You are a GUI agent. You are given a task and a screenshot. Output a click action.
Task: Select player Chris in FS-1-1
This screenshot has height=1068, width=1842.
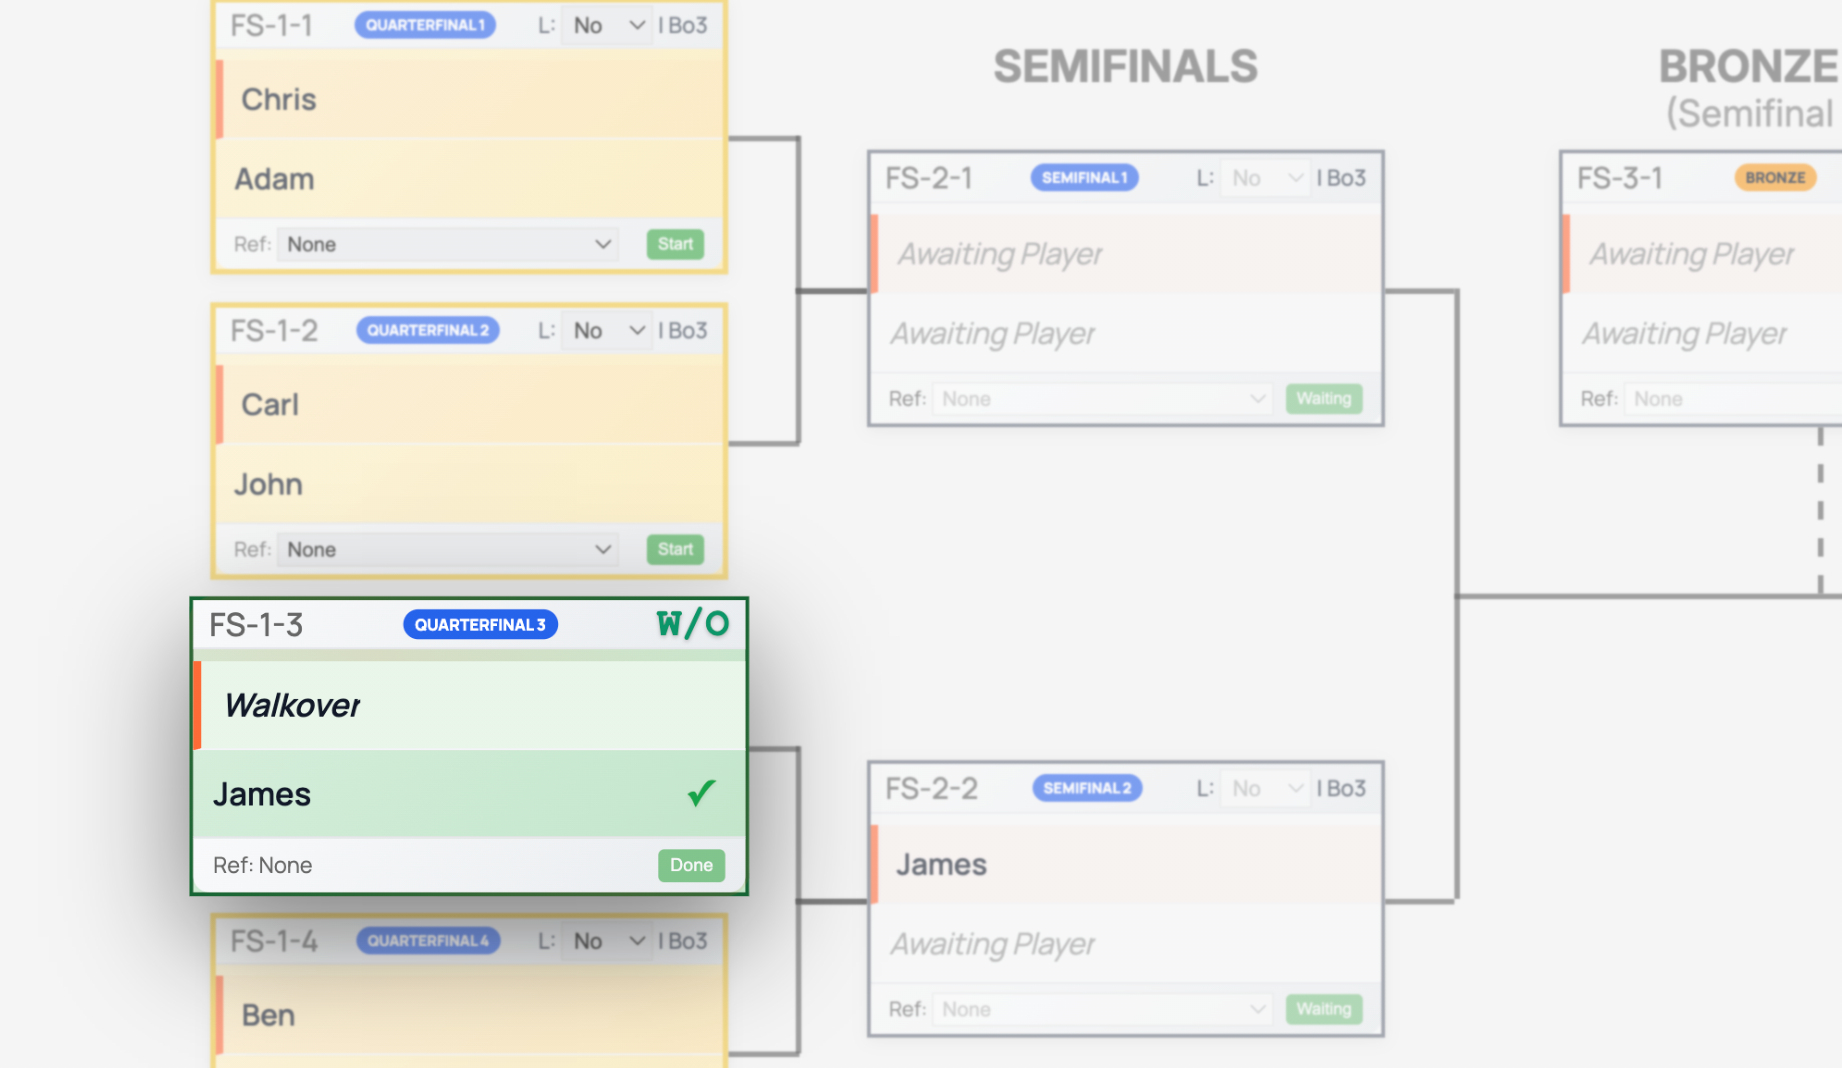click(279, 99)
